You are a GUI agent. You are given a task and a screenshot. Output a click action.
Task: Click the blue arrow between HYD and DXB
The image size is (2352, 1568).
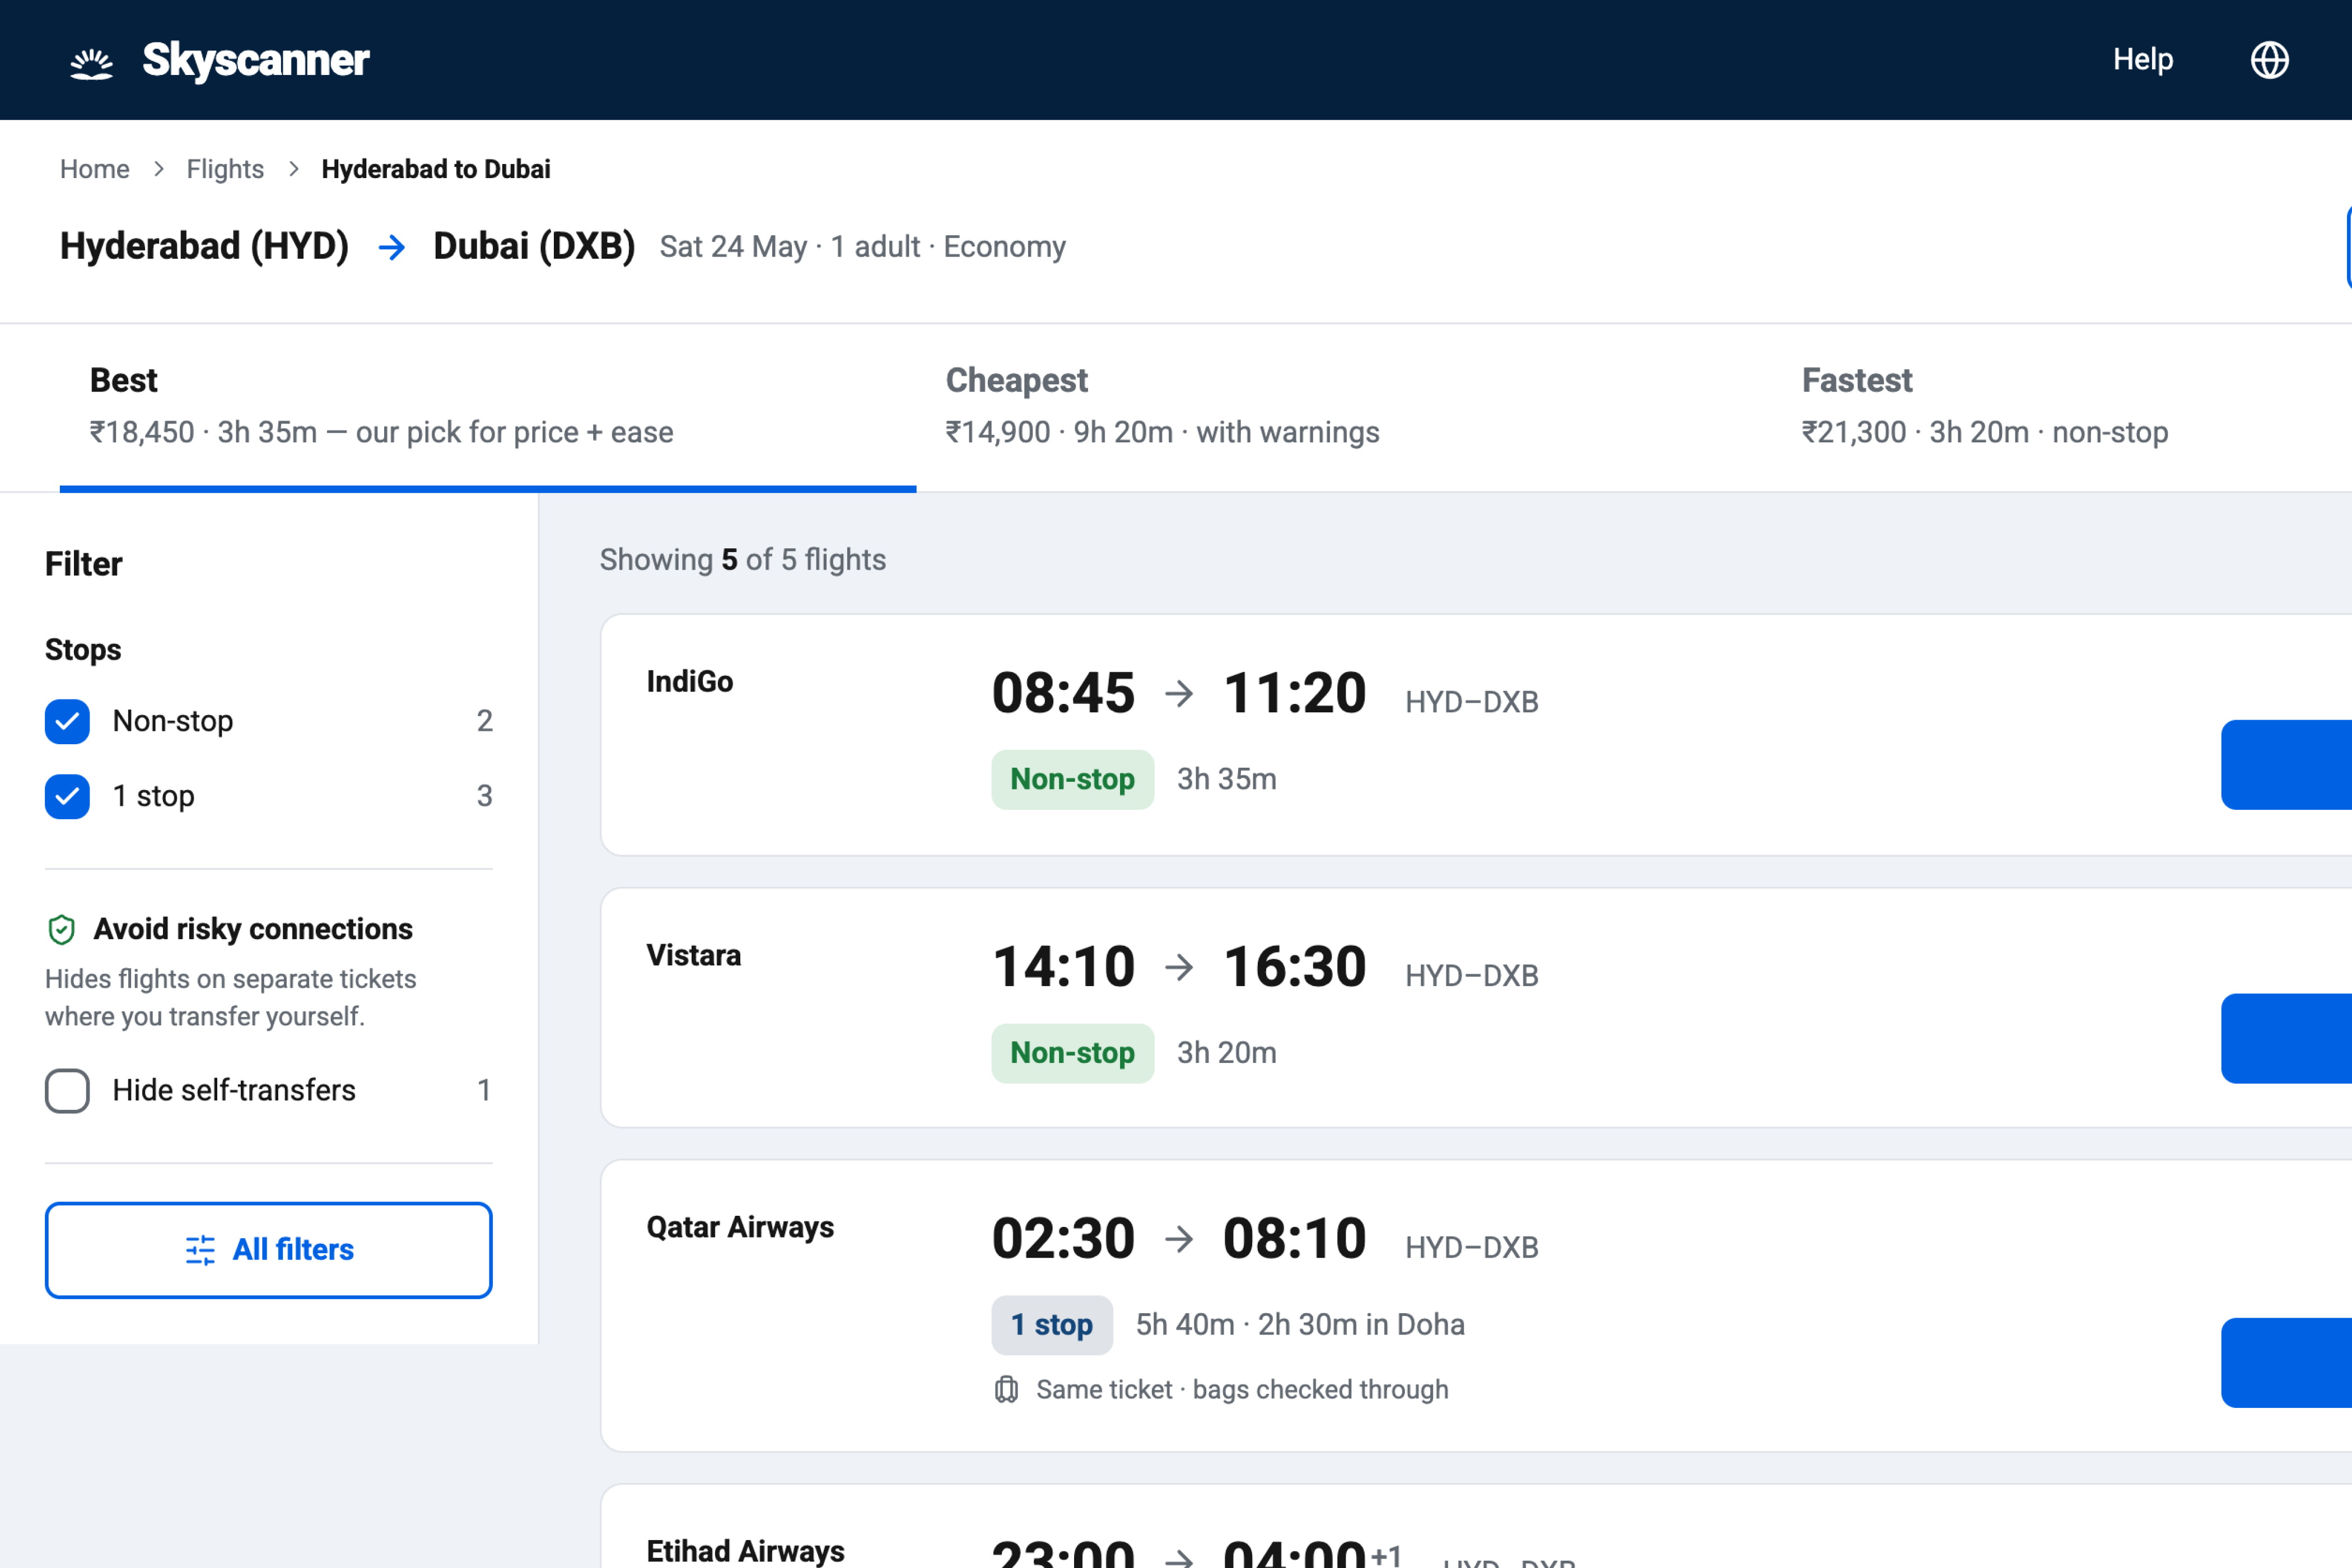point(392,247)
